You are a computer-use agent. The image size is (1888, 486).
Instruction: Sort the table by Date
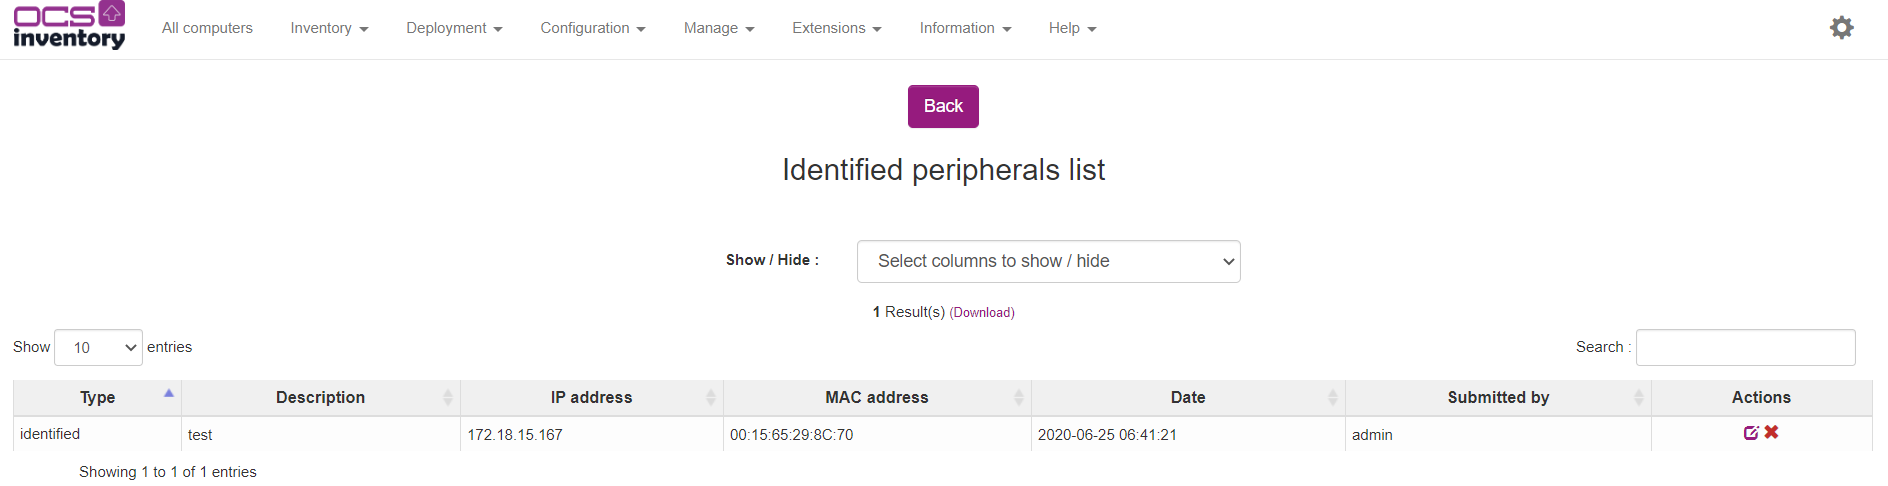point(1187,397)
